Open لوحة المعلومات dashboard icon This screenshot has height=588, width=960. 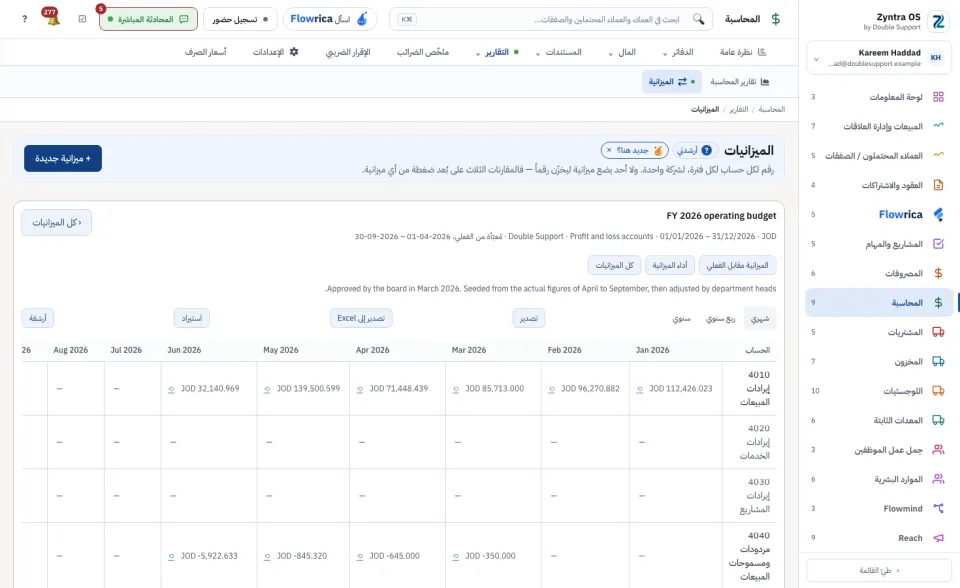point(938,97)
